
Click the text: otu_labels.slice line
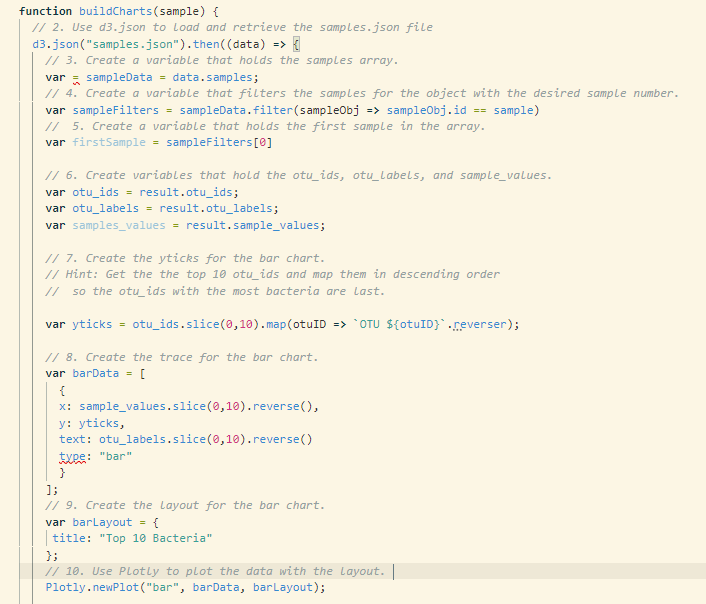pos(186,439)
